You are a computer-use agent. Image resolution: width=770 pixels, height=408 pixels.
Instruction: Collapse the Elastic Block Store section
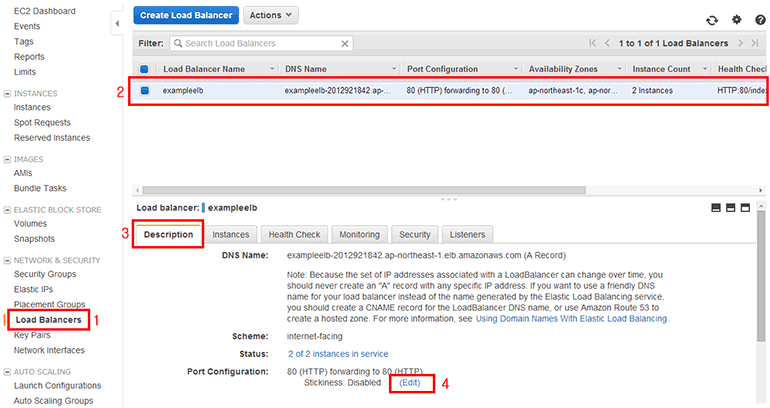pyautogui.click(x=8, y=210)
